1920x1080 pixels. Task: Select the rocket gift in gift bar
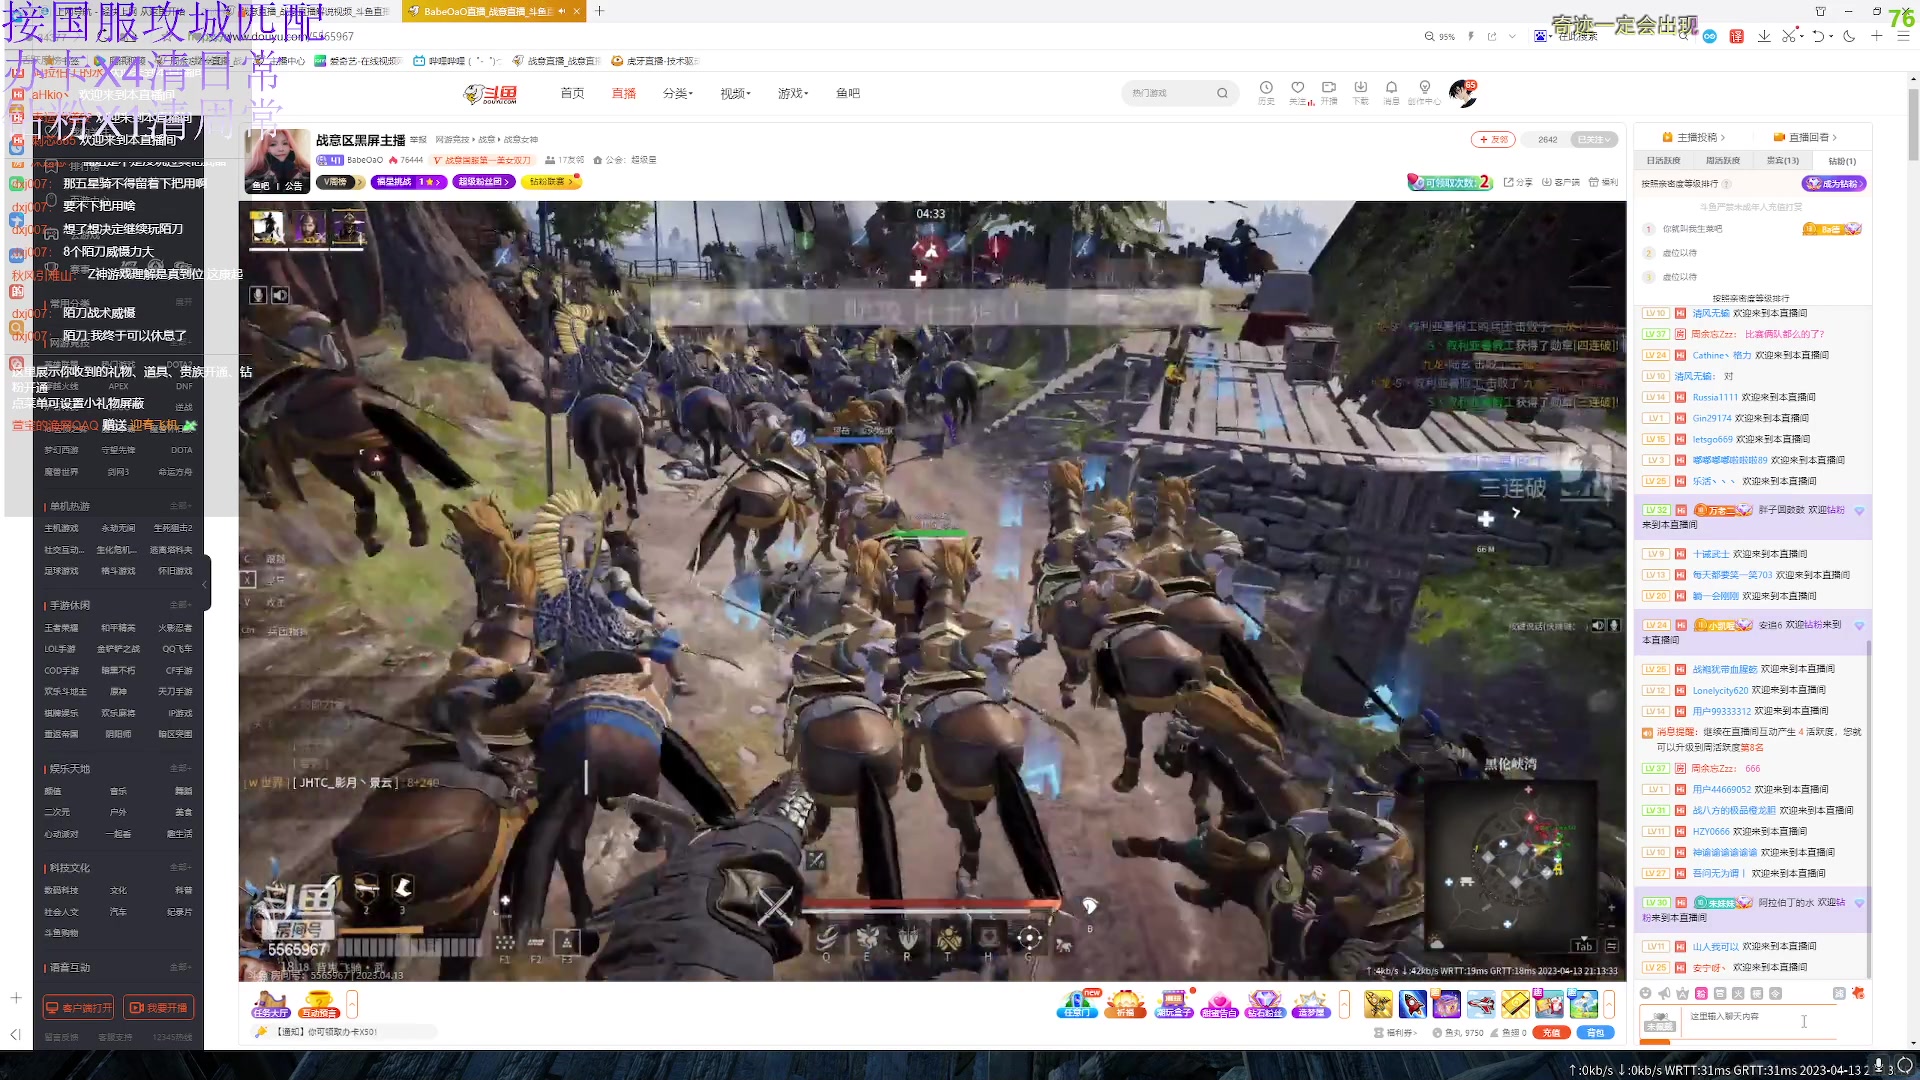1413,1003
